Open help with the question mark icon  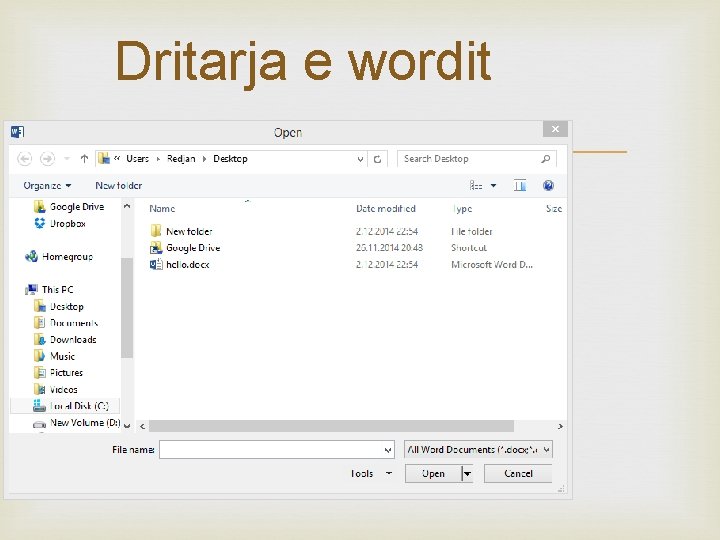548,186
